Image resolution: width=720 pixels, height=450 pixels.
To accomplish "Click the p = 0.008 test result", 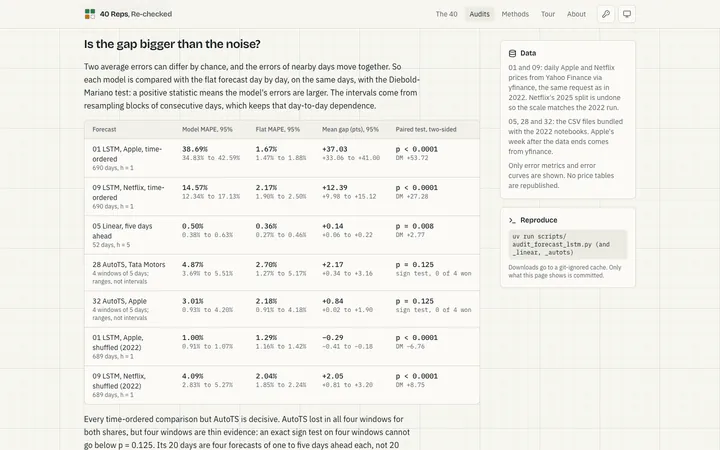I will [415, 226].
